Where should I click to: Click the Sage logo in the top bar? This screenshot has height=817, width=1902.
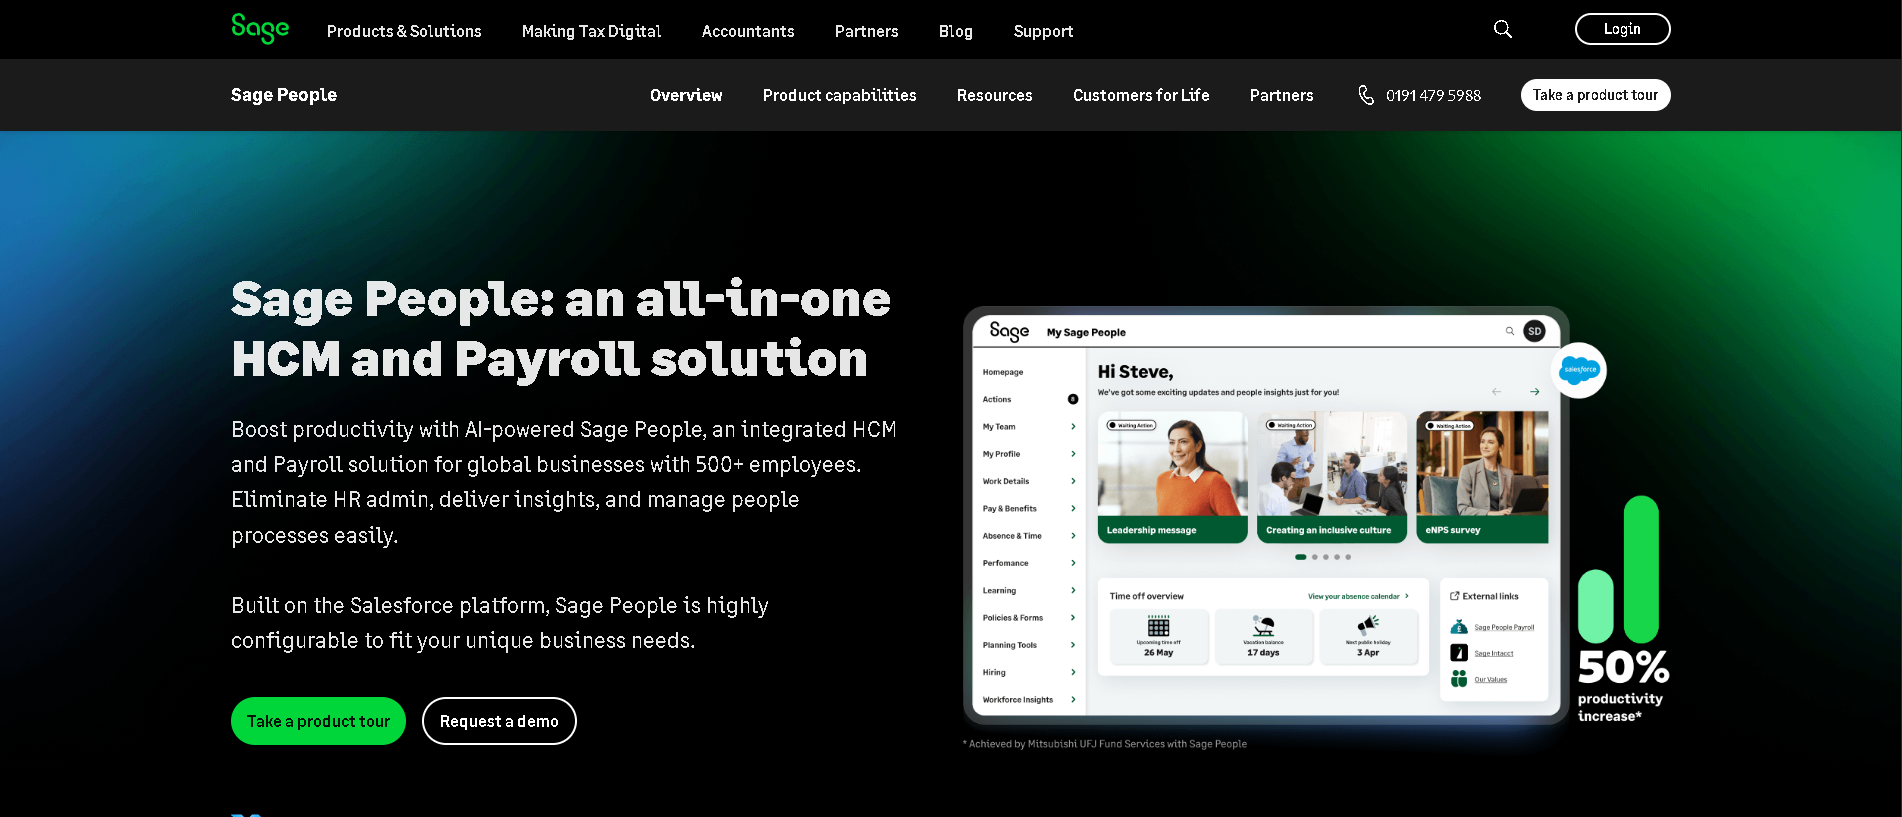coord(260,29)
